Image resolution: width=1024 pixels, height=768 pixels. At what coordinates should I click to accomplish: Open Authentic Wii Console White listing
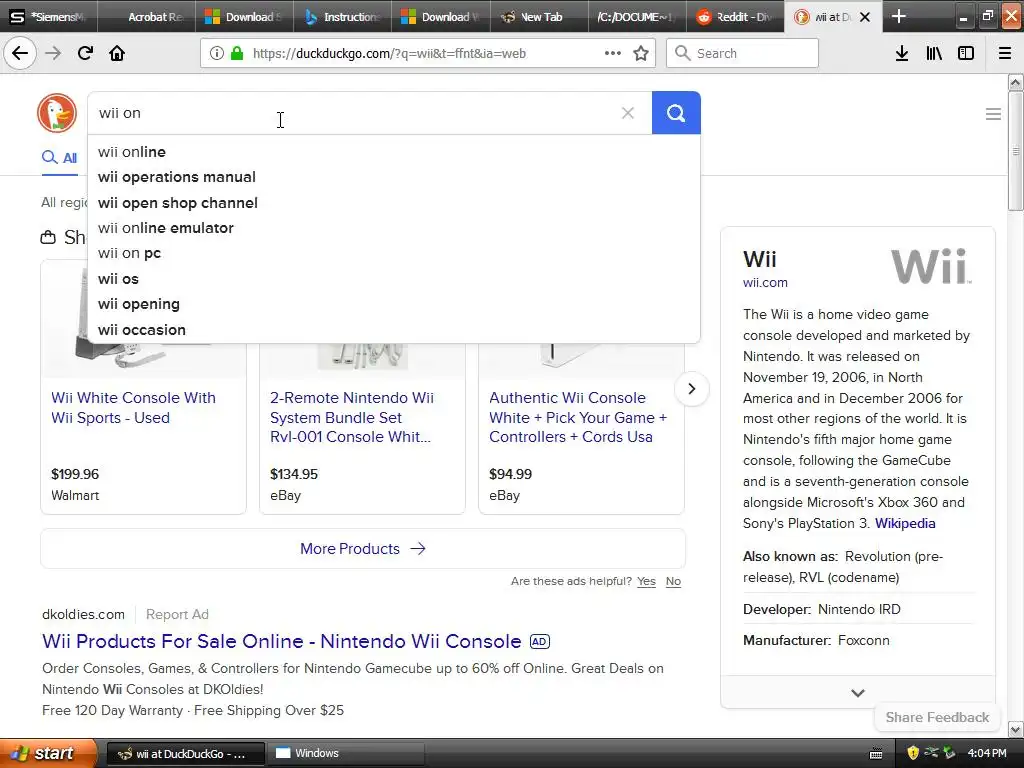[578, 417]
